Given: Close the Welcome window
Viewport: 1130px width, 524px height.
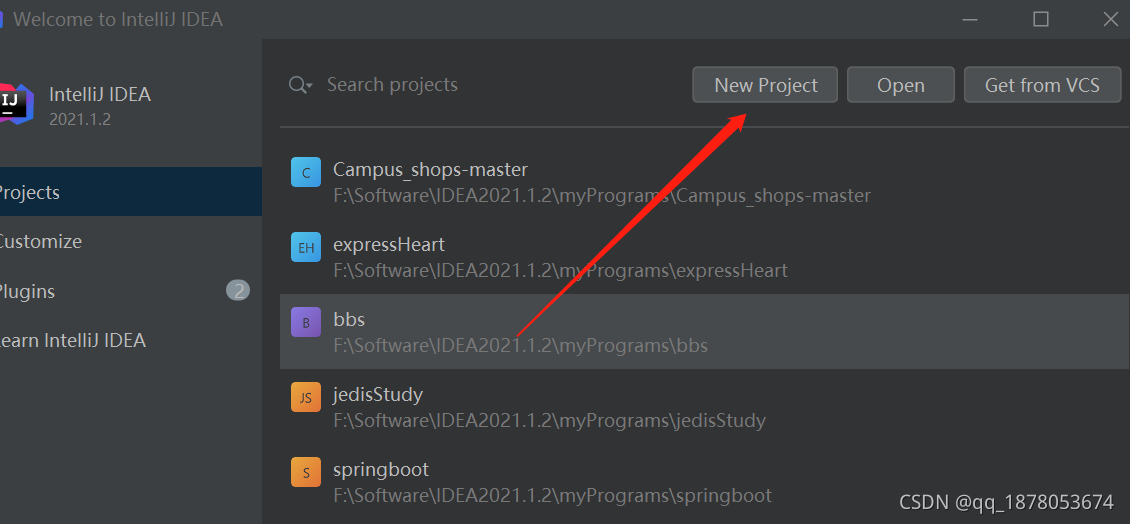Looking at the screenshot, I should point(1111,19).
